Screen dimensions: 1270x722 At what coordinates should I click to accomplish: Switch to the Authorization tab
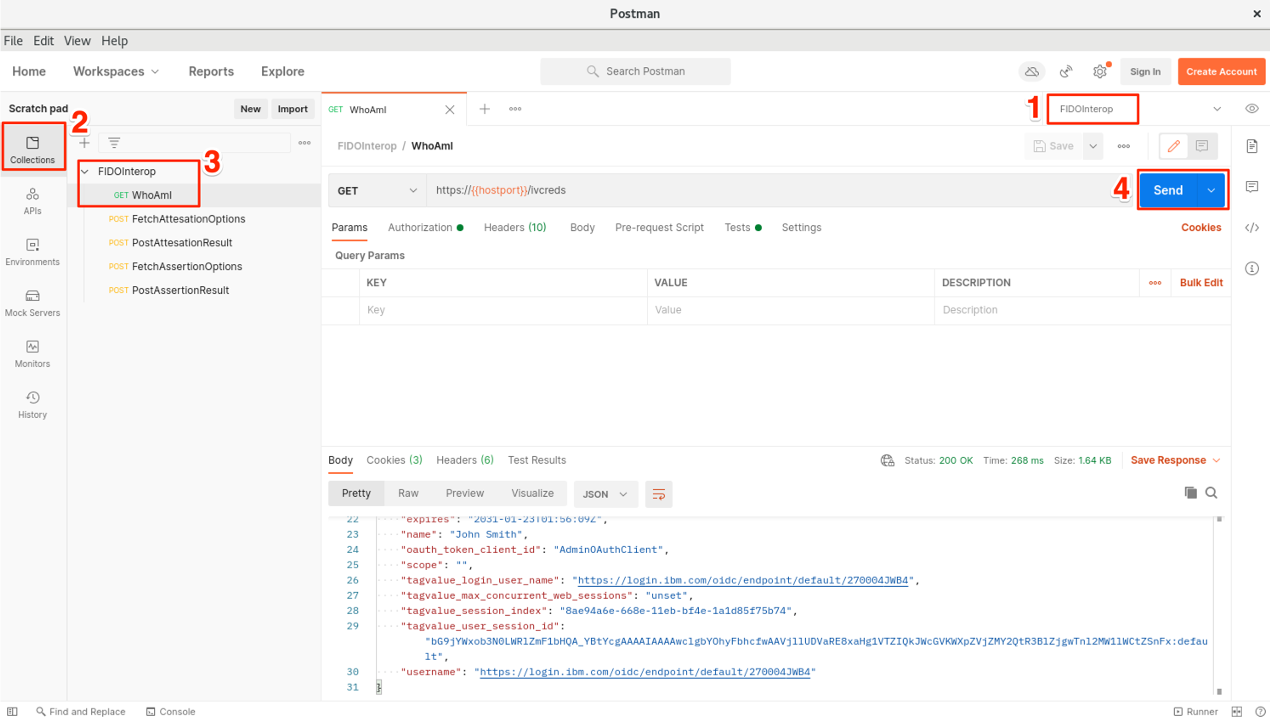click(425, 228)
